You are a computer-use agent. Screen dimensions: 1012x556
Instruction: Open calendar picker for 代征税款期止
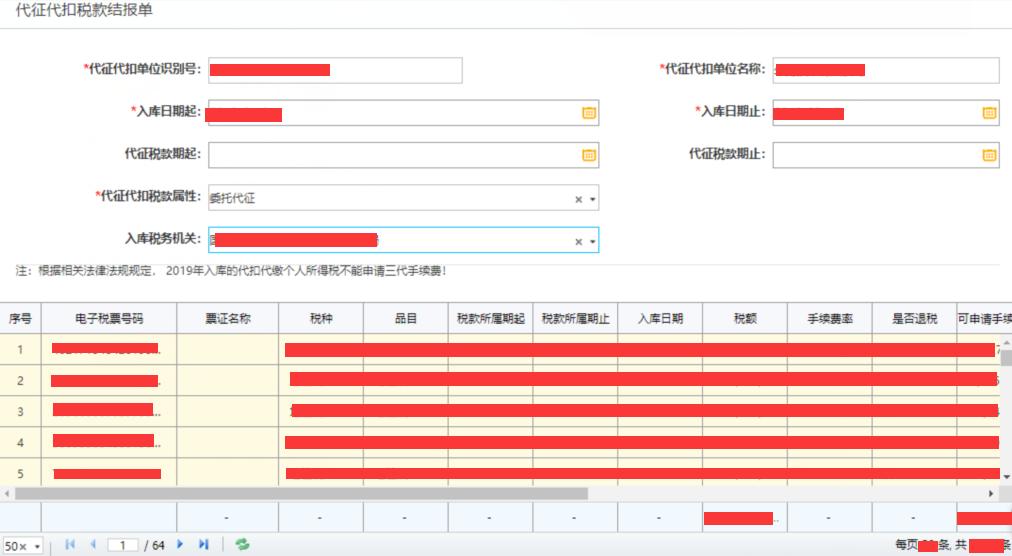[x=989, y=155]
